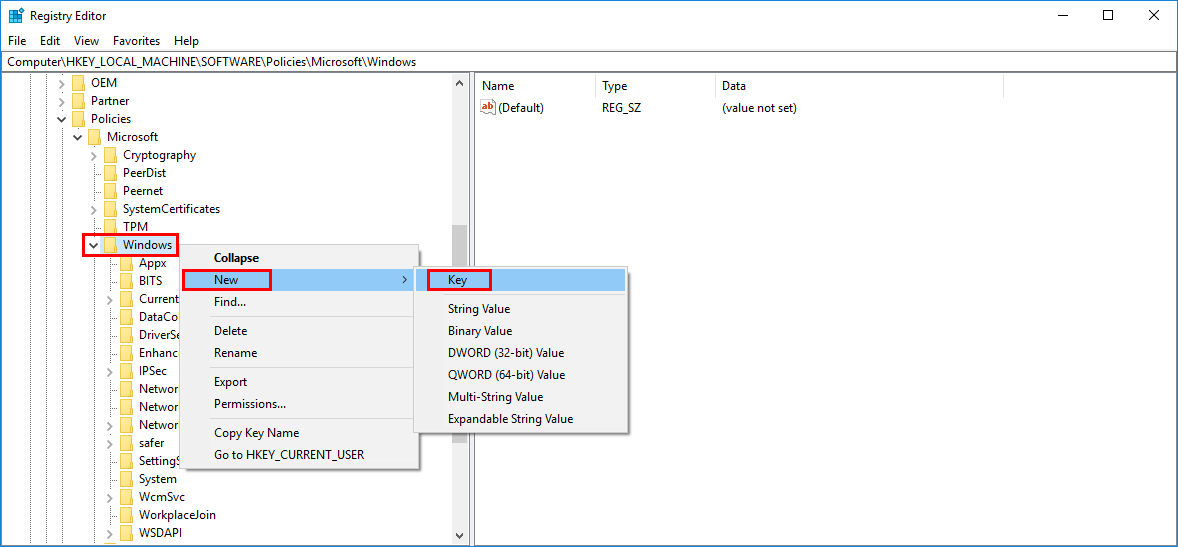Click the TPM folder icon
Viewport: 1178px width, 547px height.
point(110,226)
